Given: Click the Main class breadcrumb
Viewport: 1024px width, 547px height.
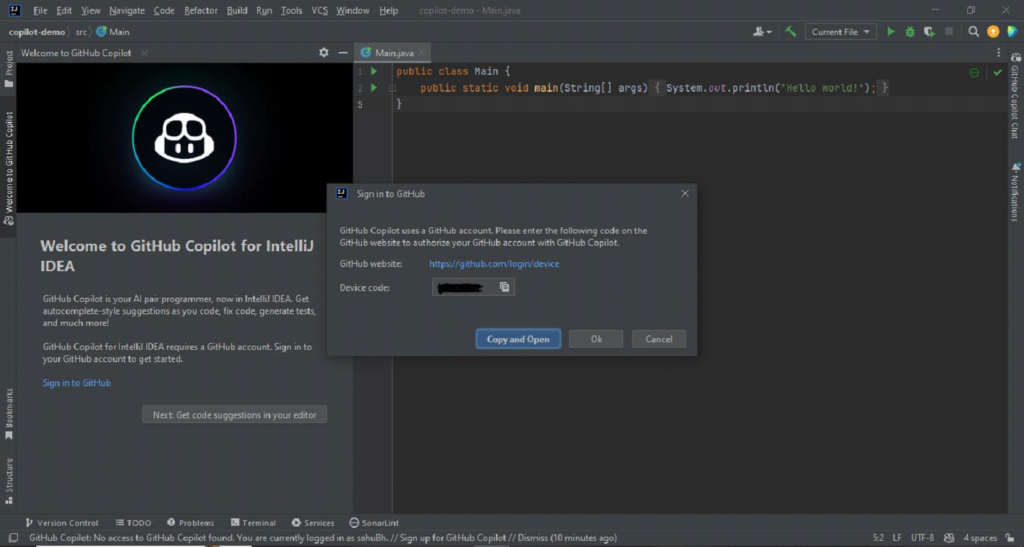Looking at the screenshot, I should [113, 31].
